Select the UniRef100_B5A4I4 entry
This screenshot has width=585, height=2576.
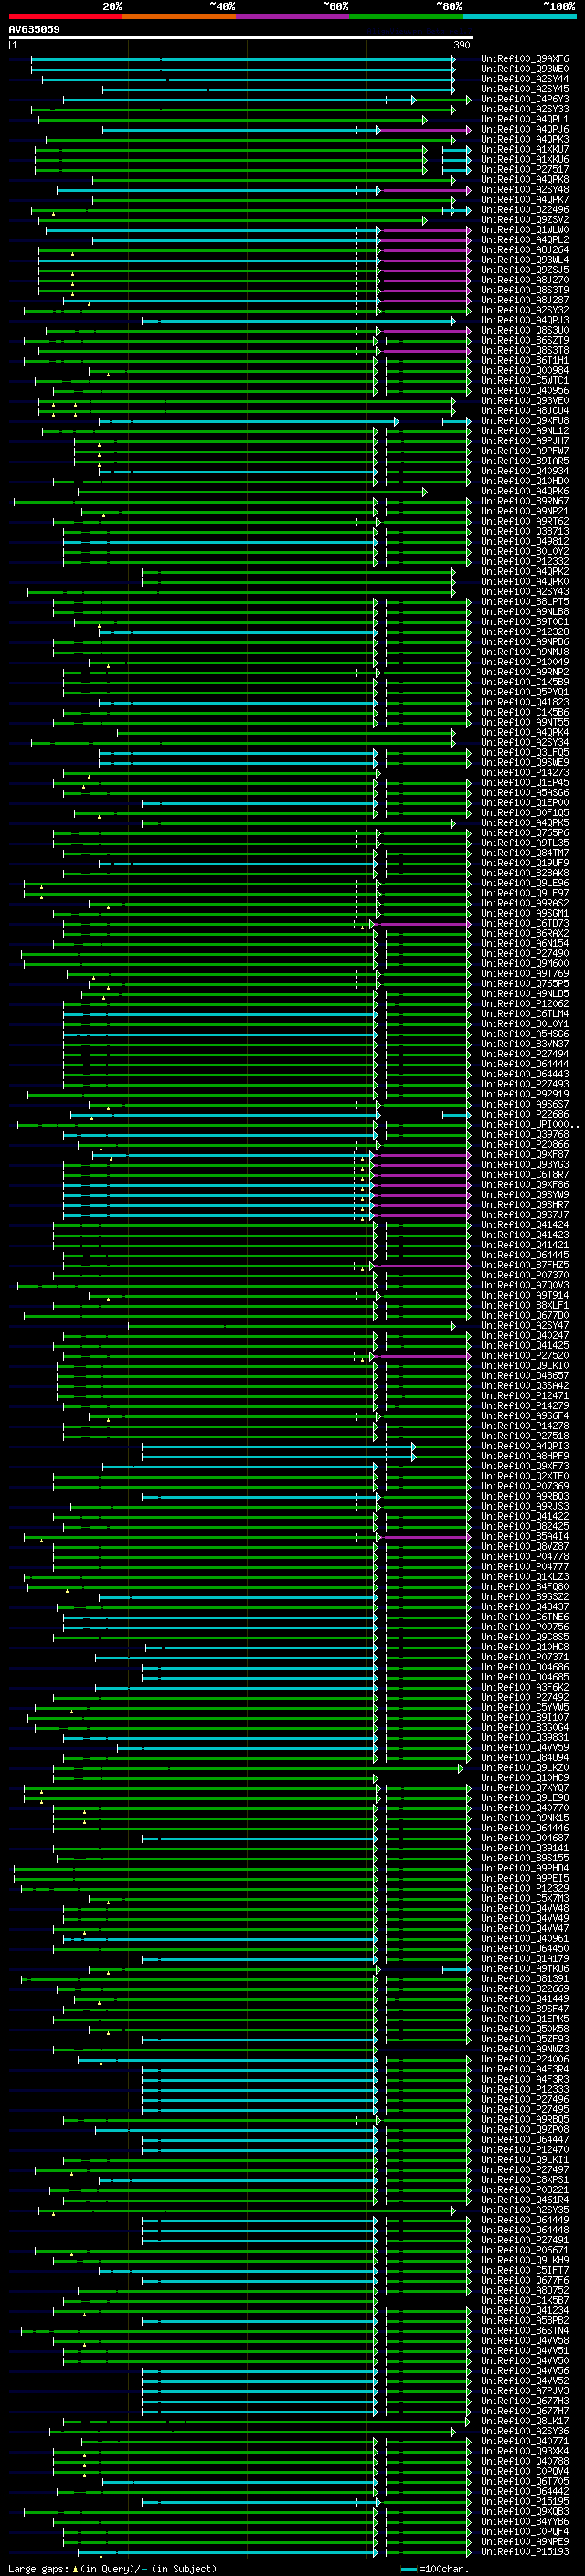coord(525,1537)
